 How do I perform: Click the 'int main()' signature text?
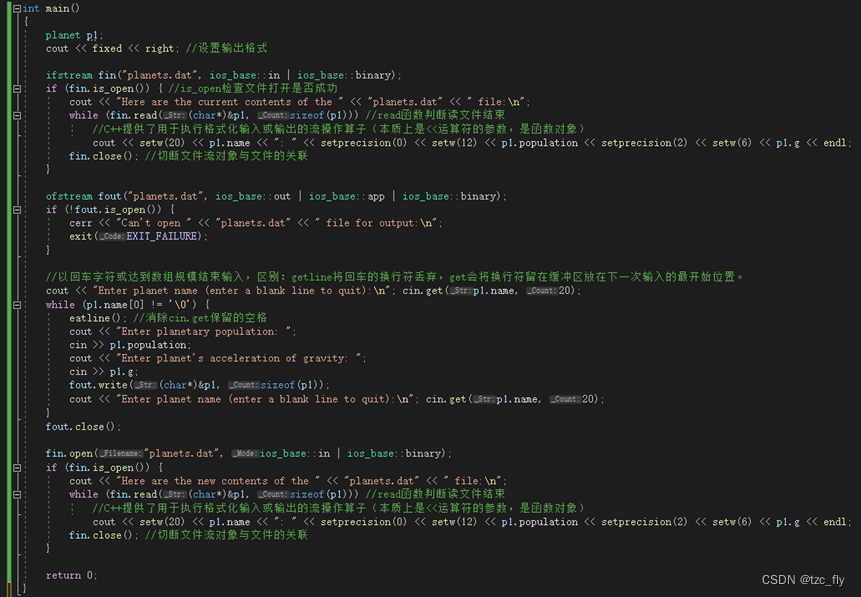(x=51, y=8)
